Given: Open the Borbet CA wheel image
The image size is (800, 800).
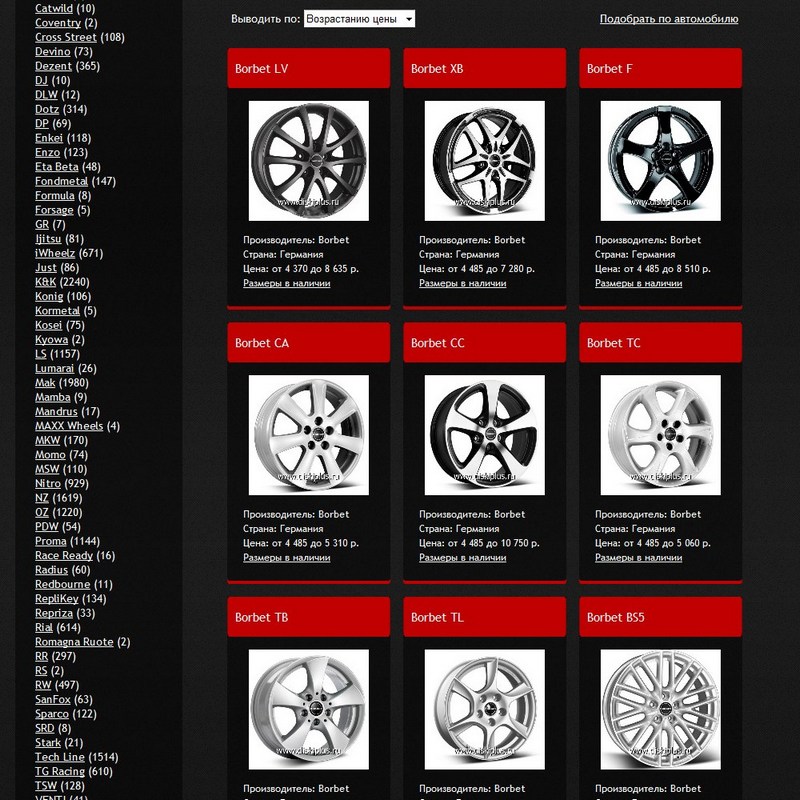Looking at the screenshot, I should click(309, 435).
